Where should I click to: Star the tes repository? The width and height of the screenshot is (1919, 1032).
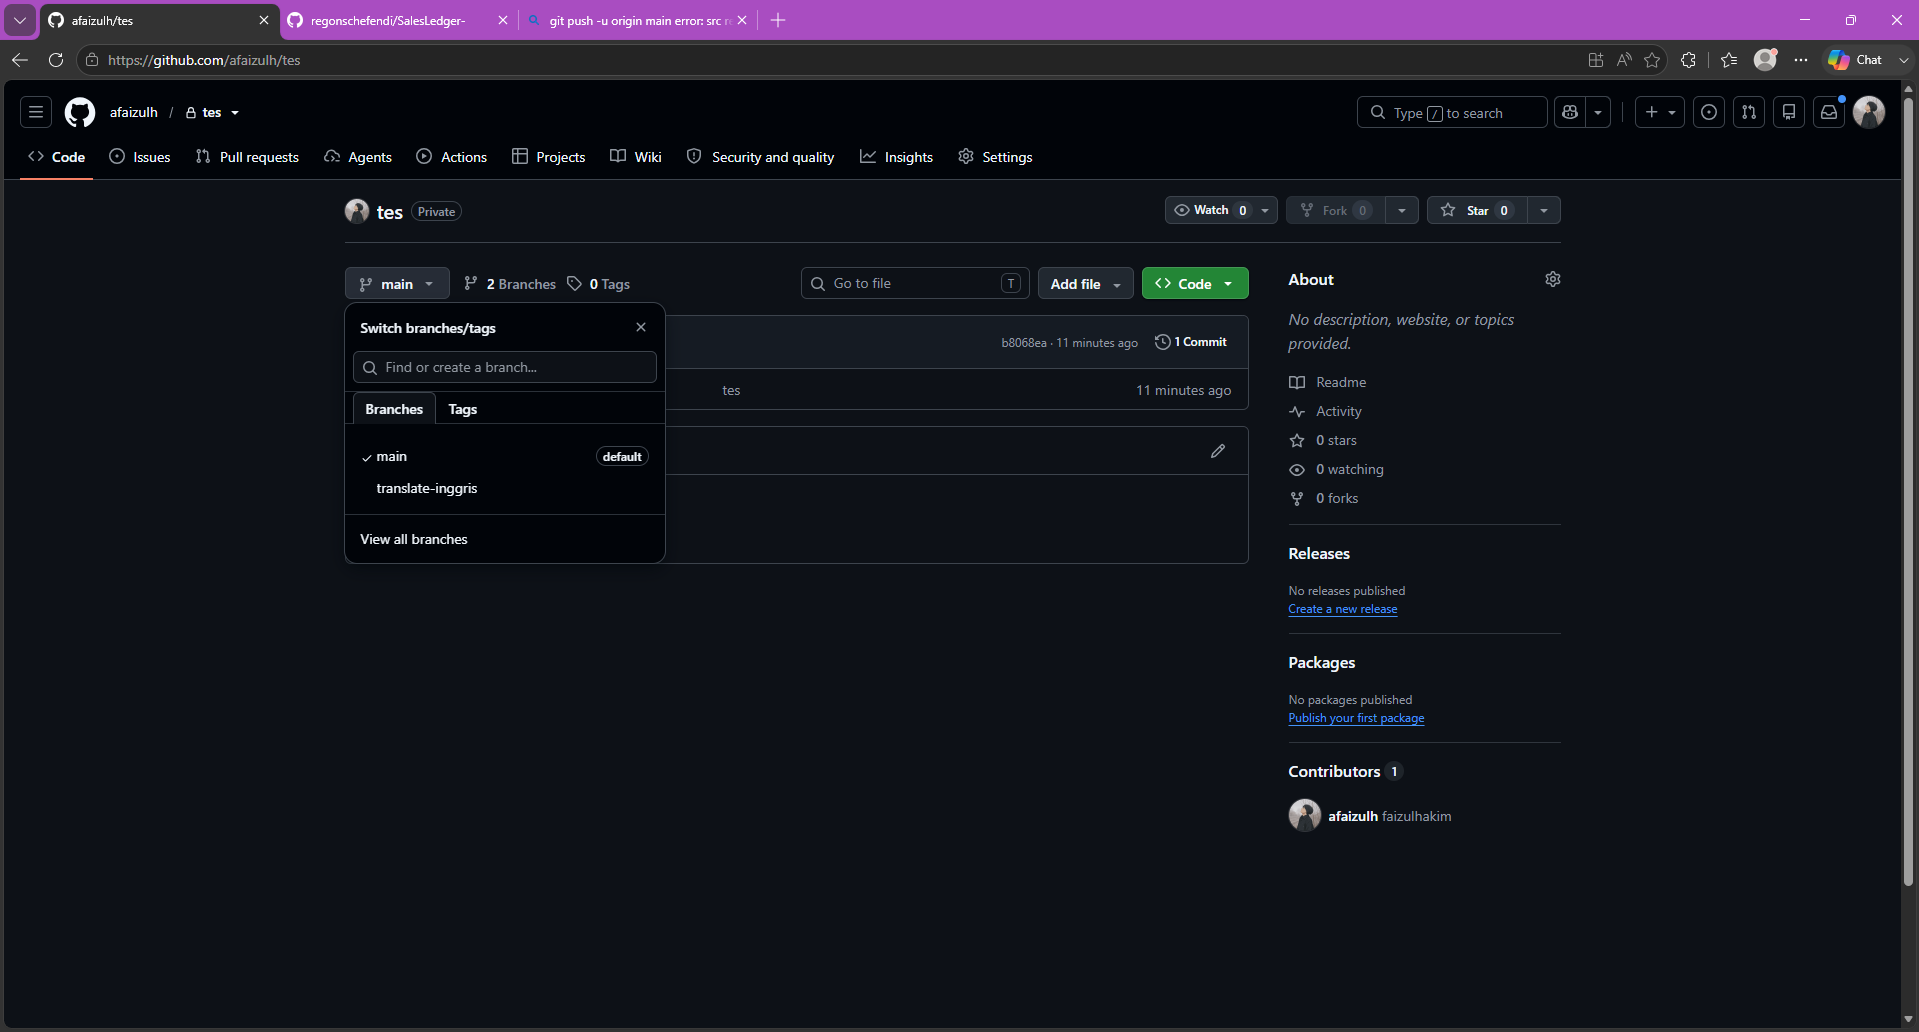[1477, 210]
